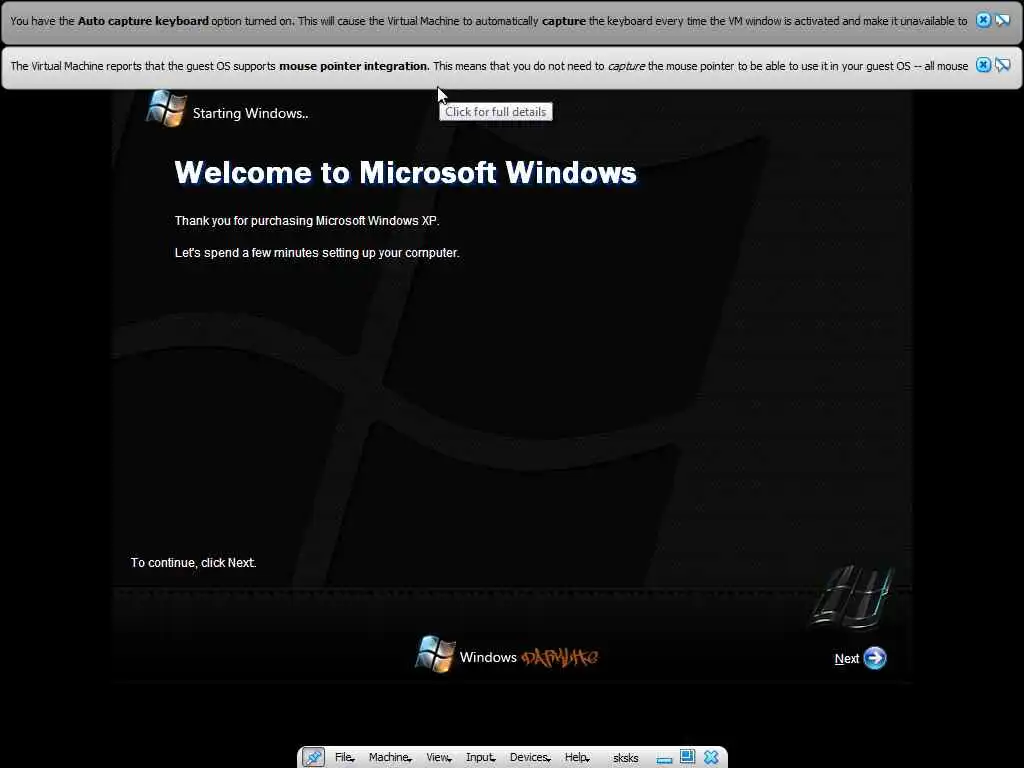The height and width of the screenshot is (768, 1024).
Task: Click the sksks VM name label
Action: point(626,758)
